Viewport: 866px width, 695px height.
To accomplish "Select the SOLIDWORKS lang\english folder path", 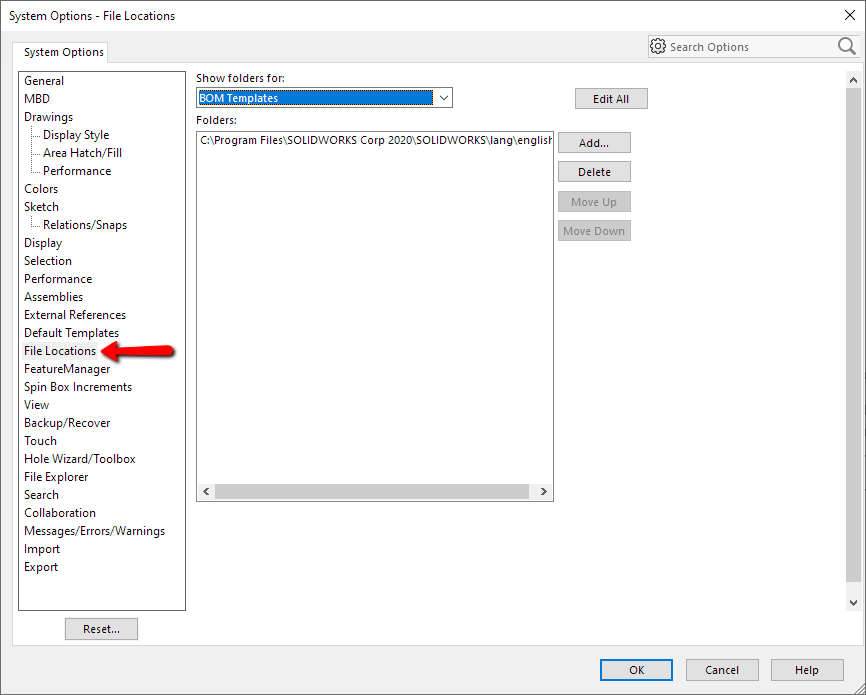I will [x=375, y=140].
